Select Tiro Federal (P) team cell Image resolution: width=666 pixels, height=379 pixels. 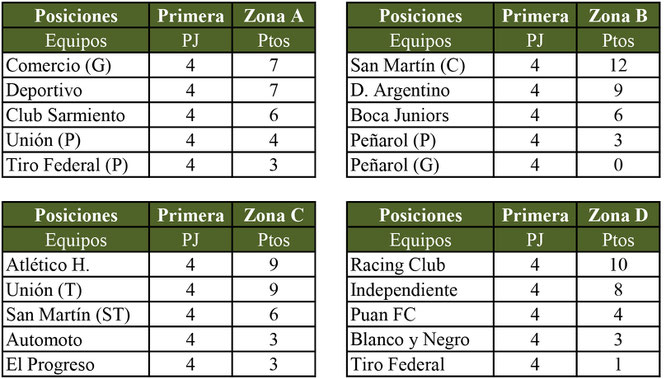point(76,165)
